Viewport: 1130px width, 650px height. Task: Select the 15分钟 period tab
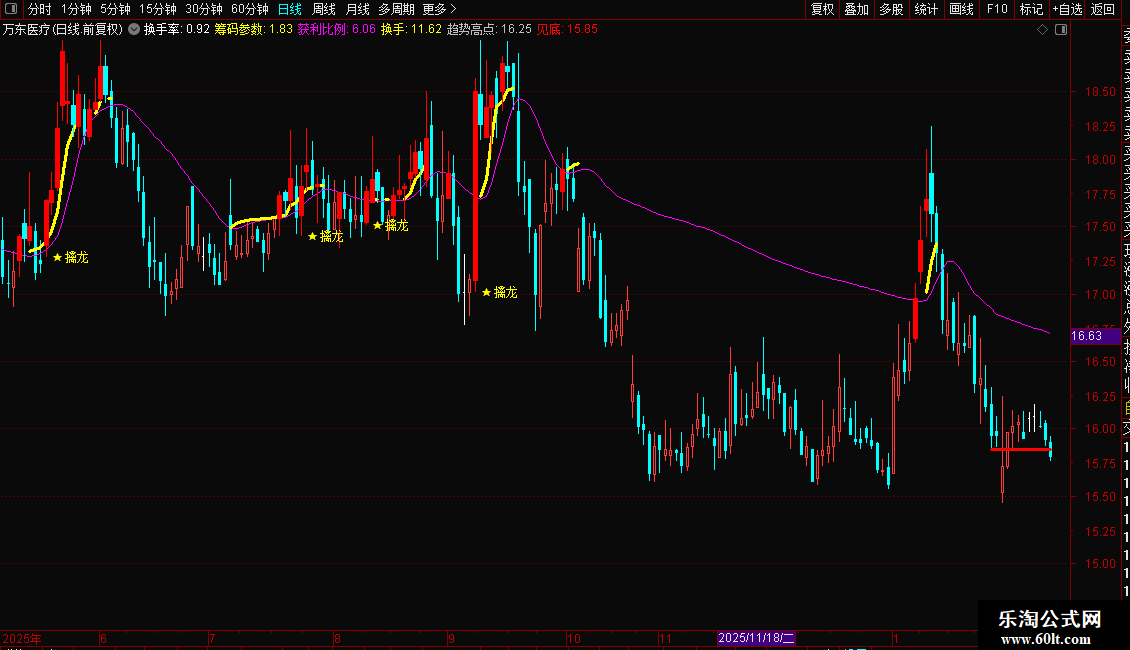click(158, 9)
